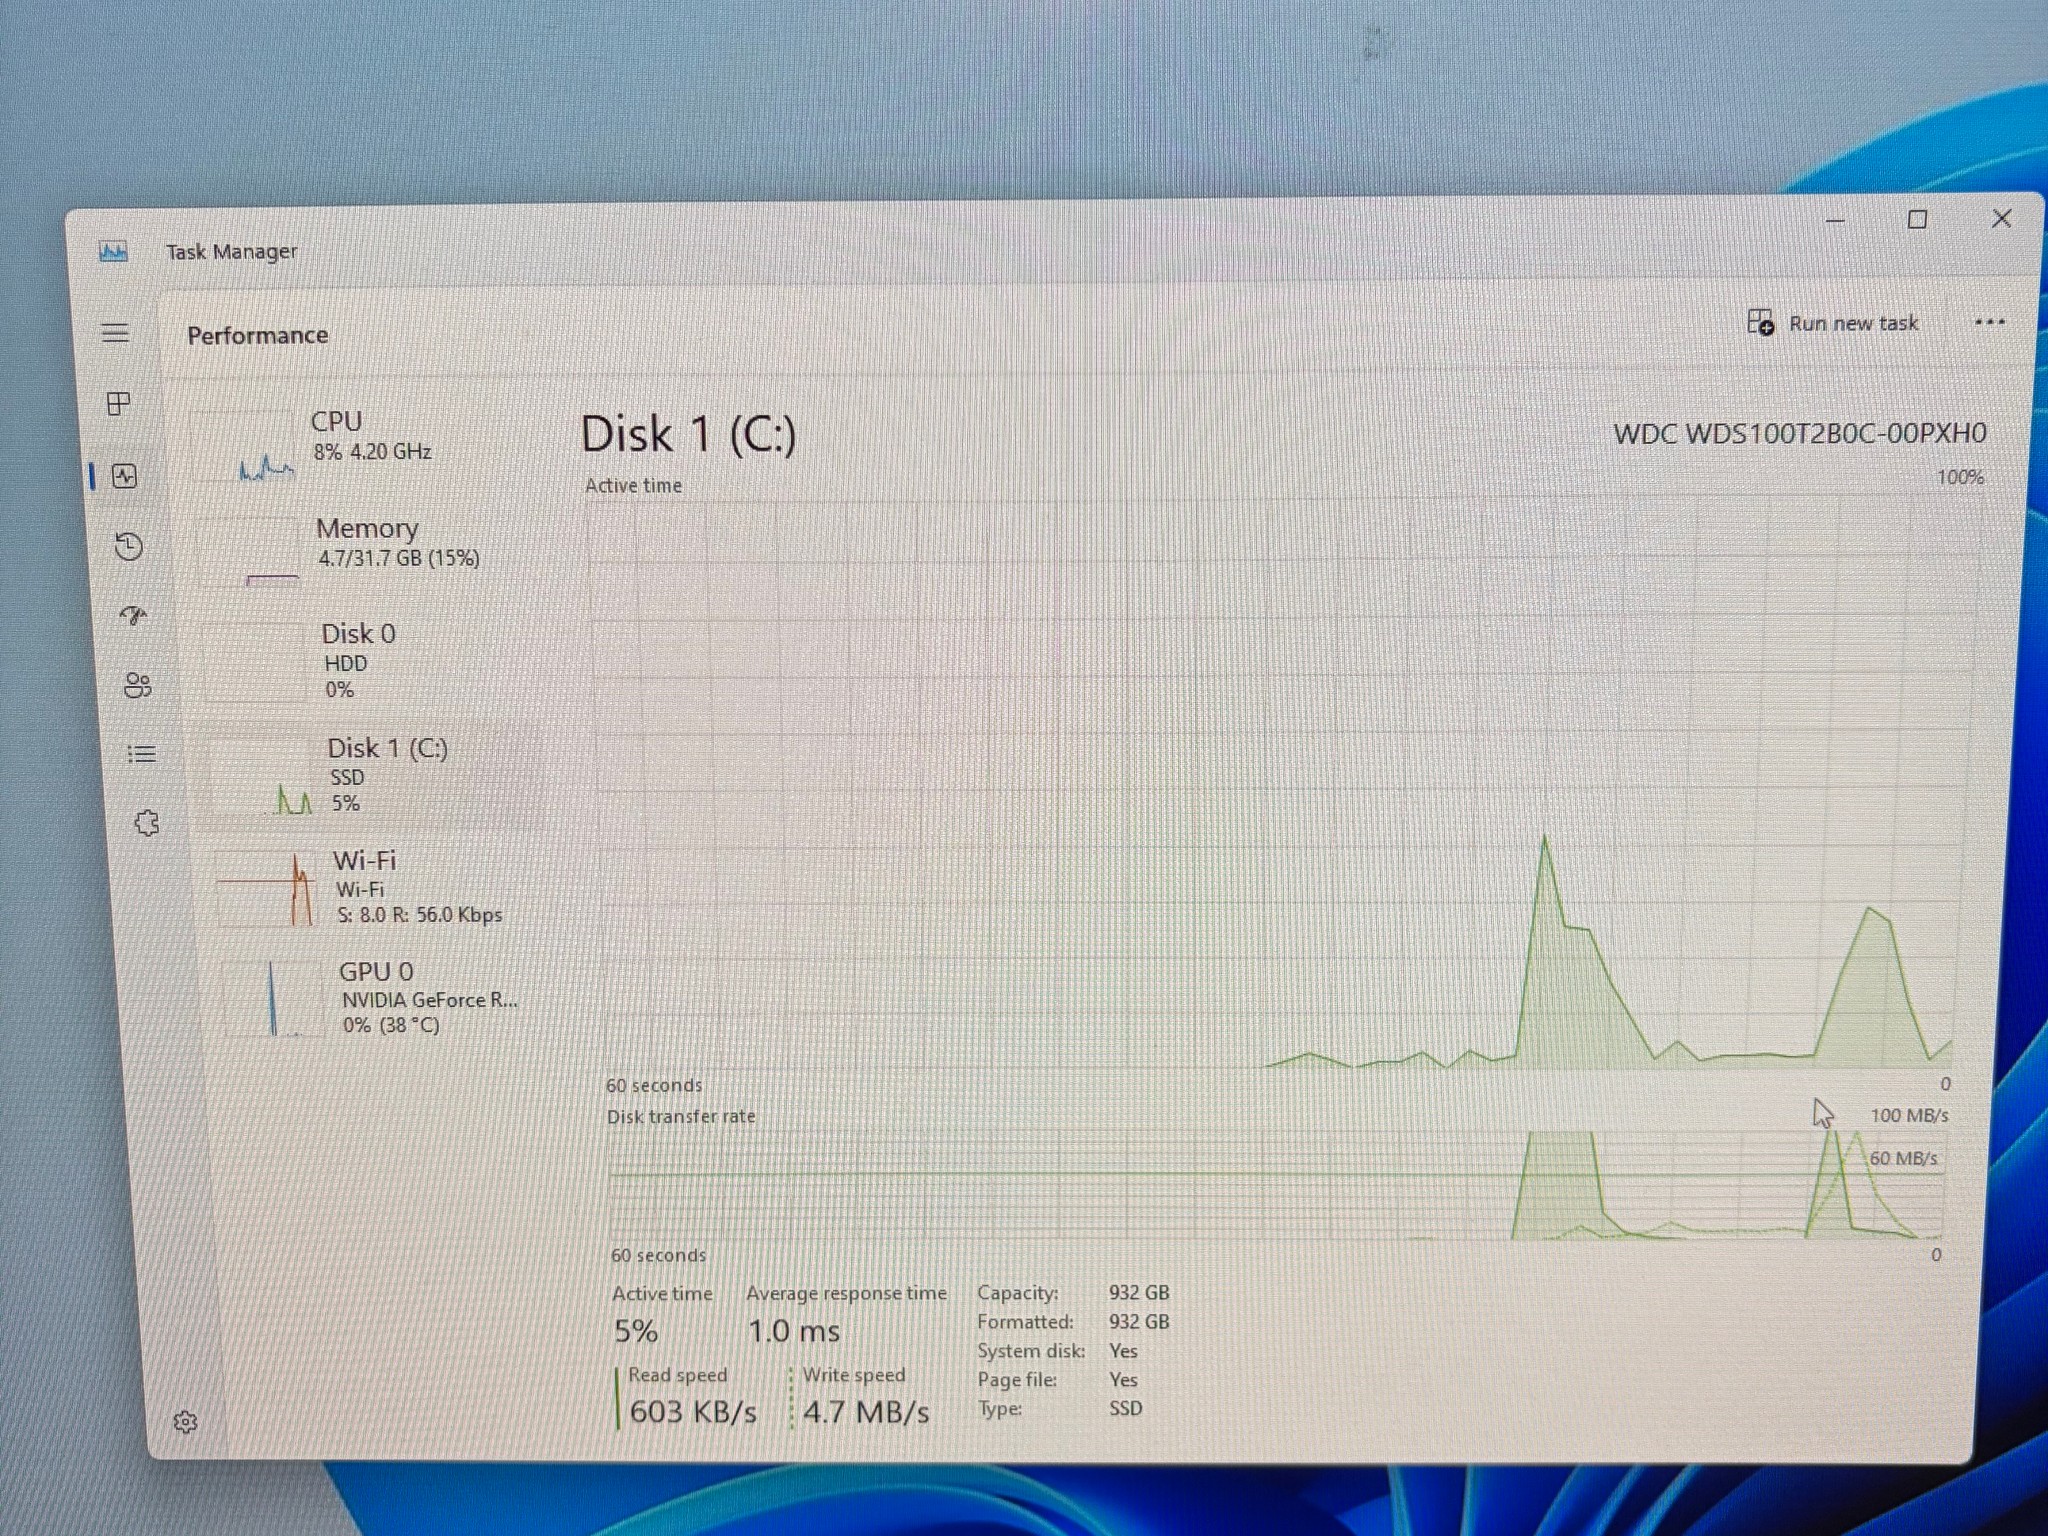This screenshot has height=1536, width=2048.
Task: Open the Users page icon
Action: 137,685
